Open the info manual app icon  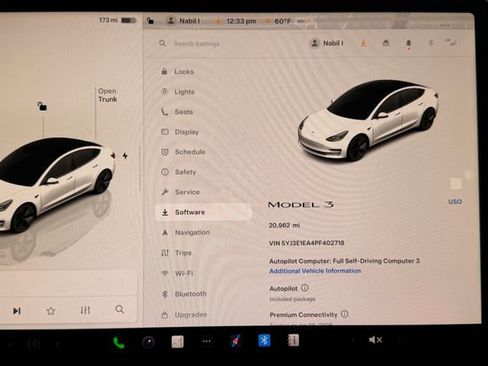tap(293, 340)
